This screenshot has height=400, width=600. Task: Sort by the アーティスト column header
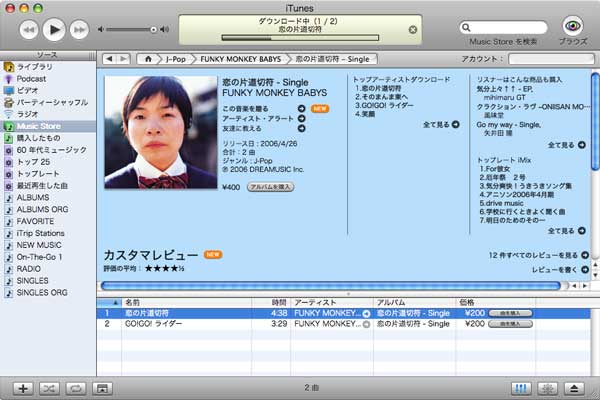[x=332, y=302]
